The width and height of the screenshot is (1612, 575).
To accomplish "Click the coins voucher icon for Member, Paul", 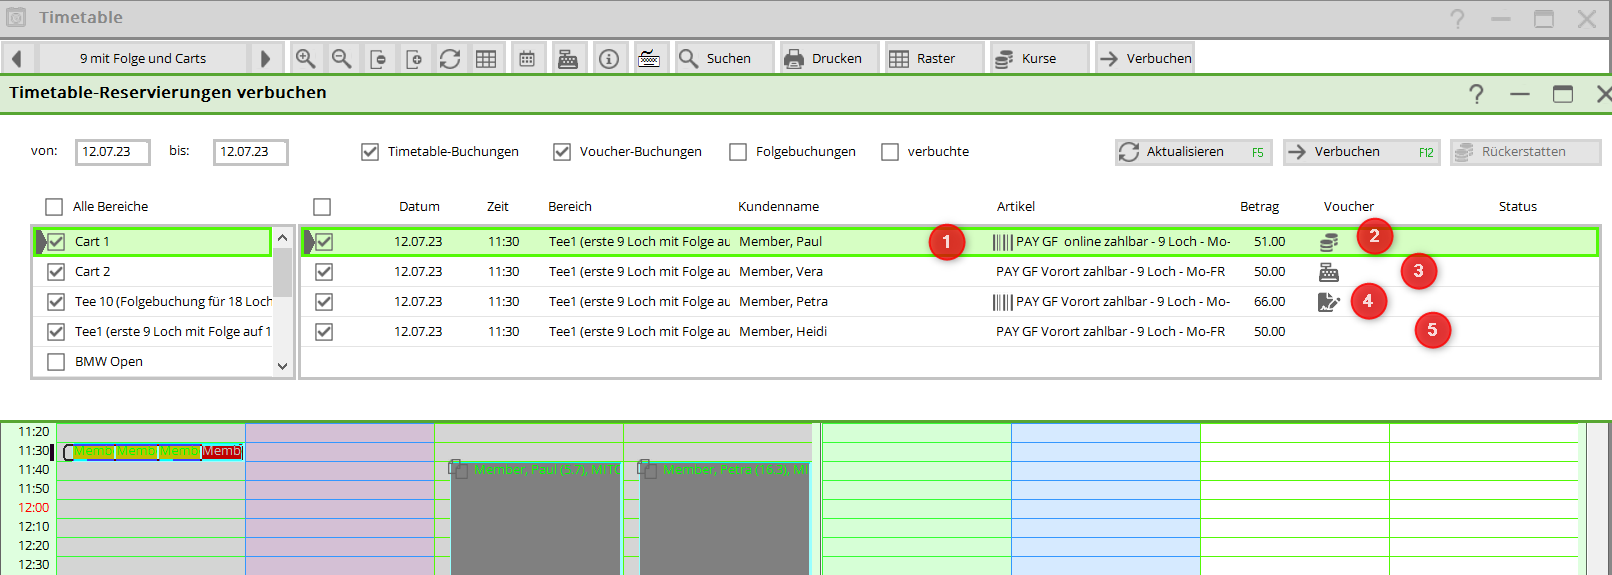I will point(1329,242).
